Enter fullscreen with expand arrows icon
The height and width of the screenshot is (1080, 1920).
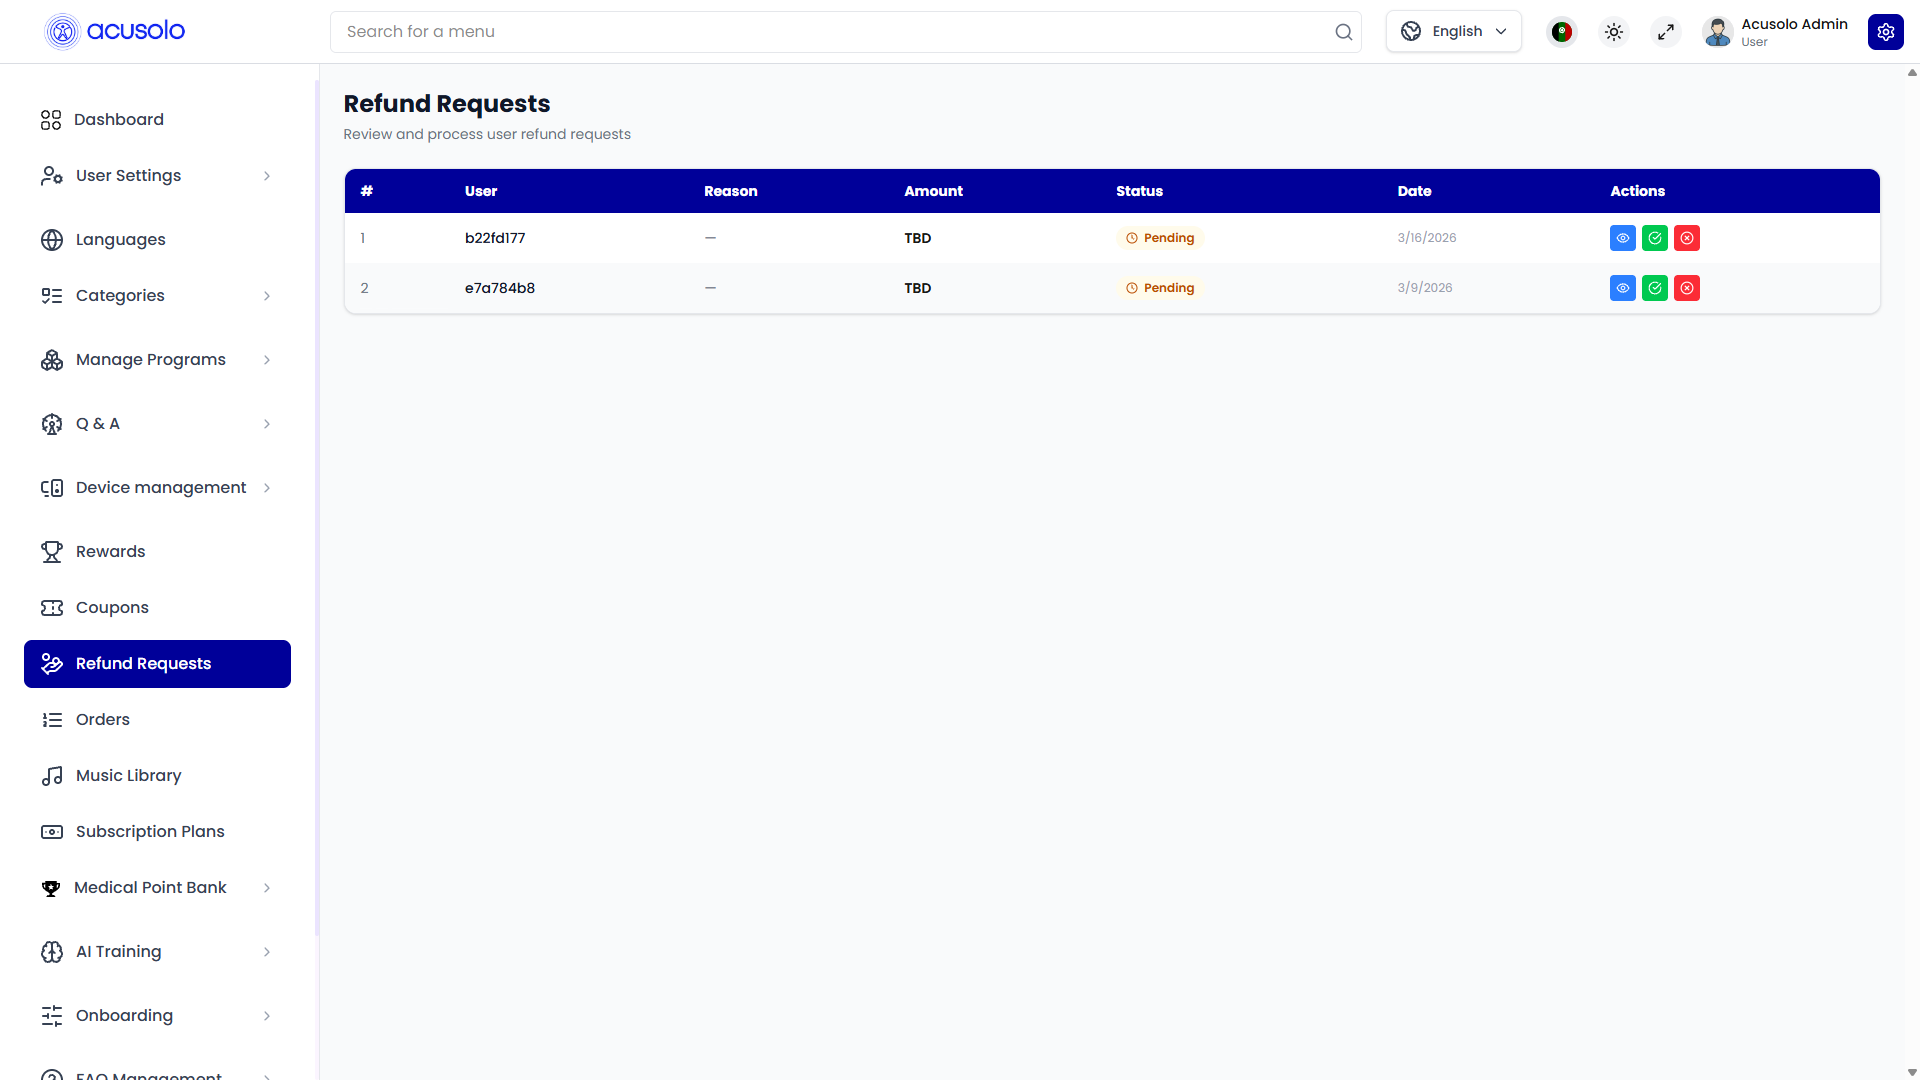(x=1665, y=32)
